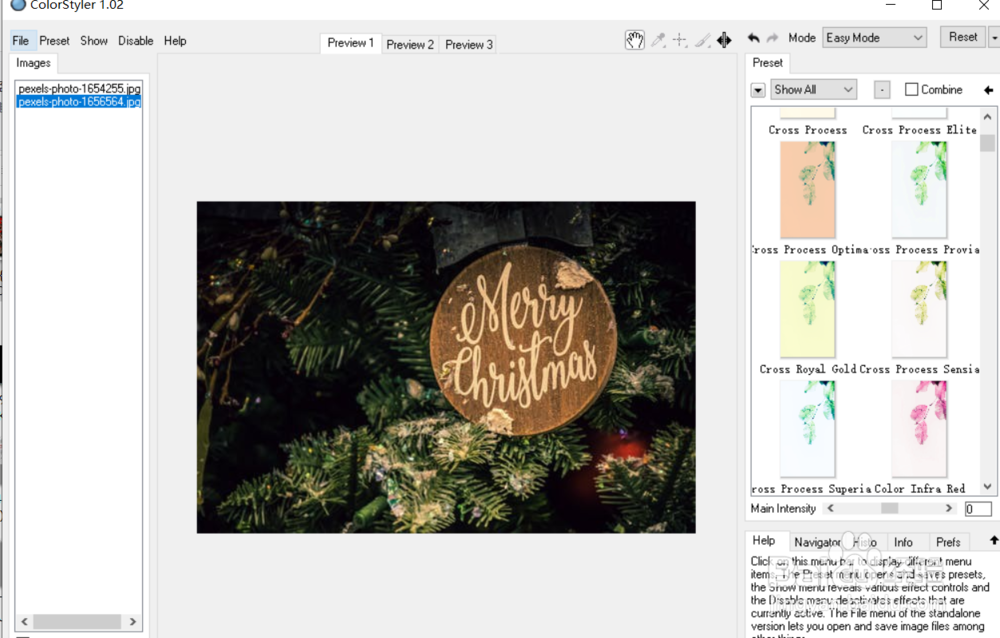The image size is (1000, 638).
Task: Open the Easy Mode dropdown
Action: pos(874,38)
